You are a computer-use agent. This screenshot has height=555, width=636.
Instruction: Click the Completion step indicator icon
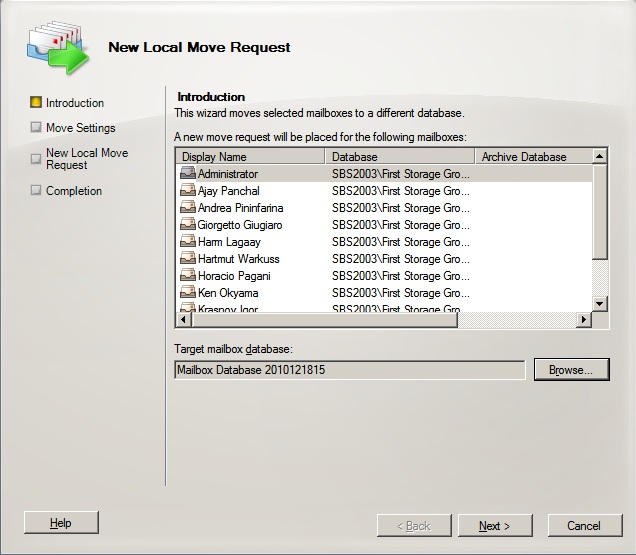36,190
